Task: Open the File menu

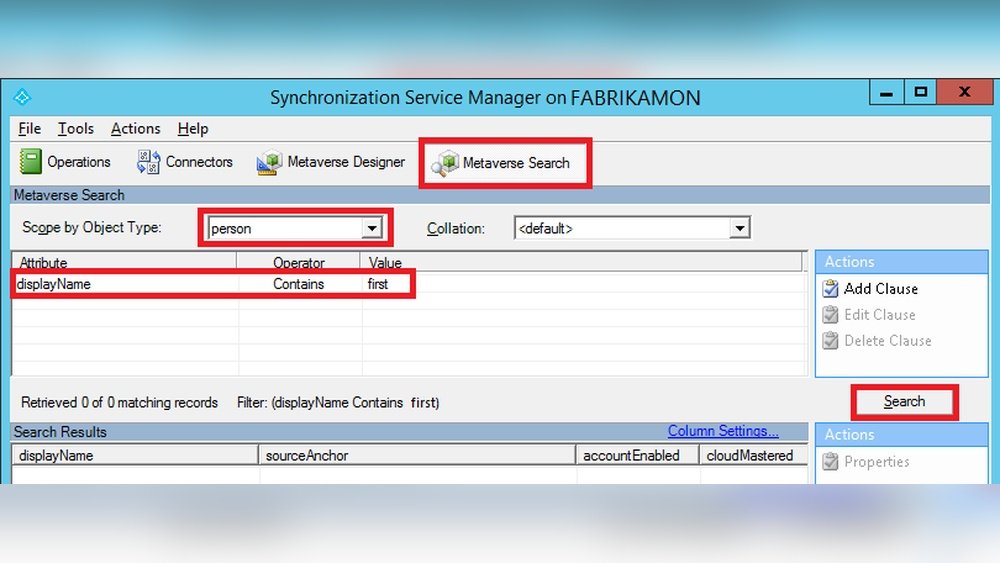Action: pyautogui.click(x=29, y=129)
